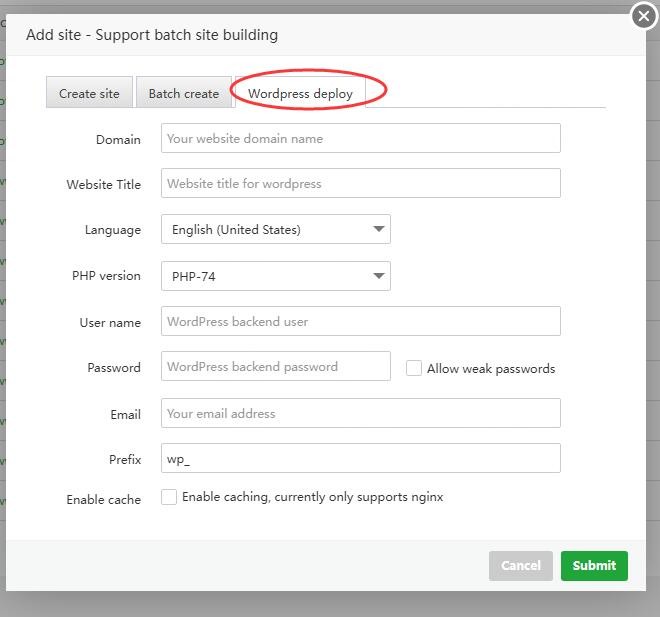Click the WordPress backend user field

pyautogui.click(x=360, y=322)
